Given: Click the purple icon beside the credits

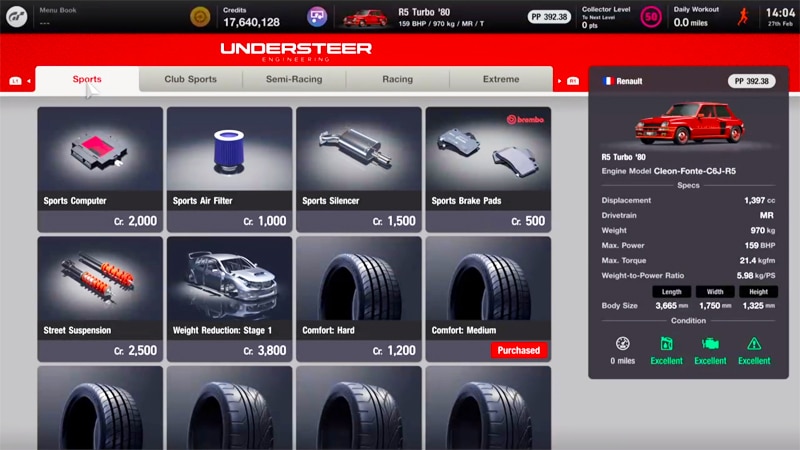Looking at the screenshot, I should (x=317, y=16).
